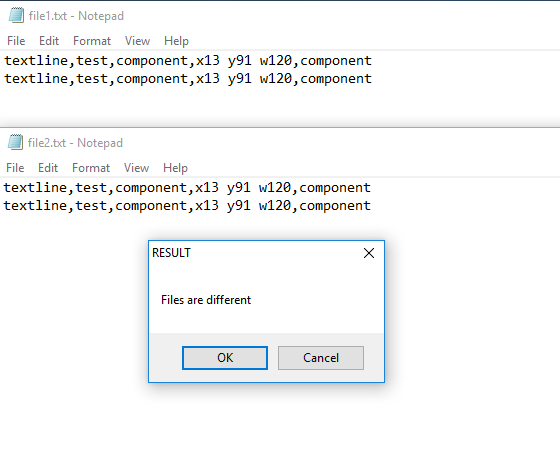This screenshot has height=457, width=560.
Task: Place cursor in second line of file1.txt
Action: click(x=188, y=79)
